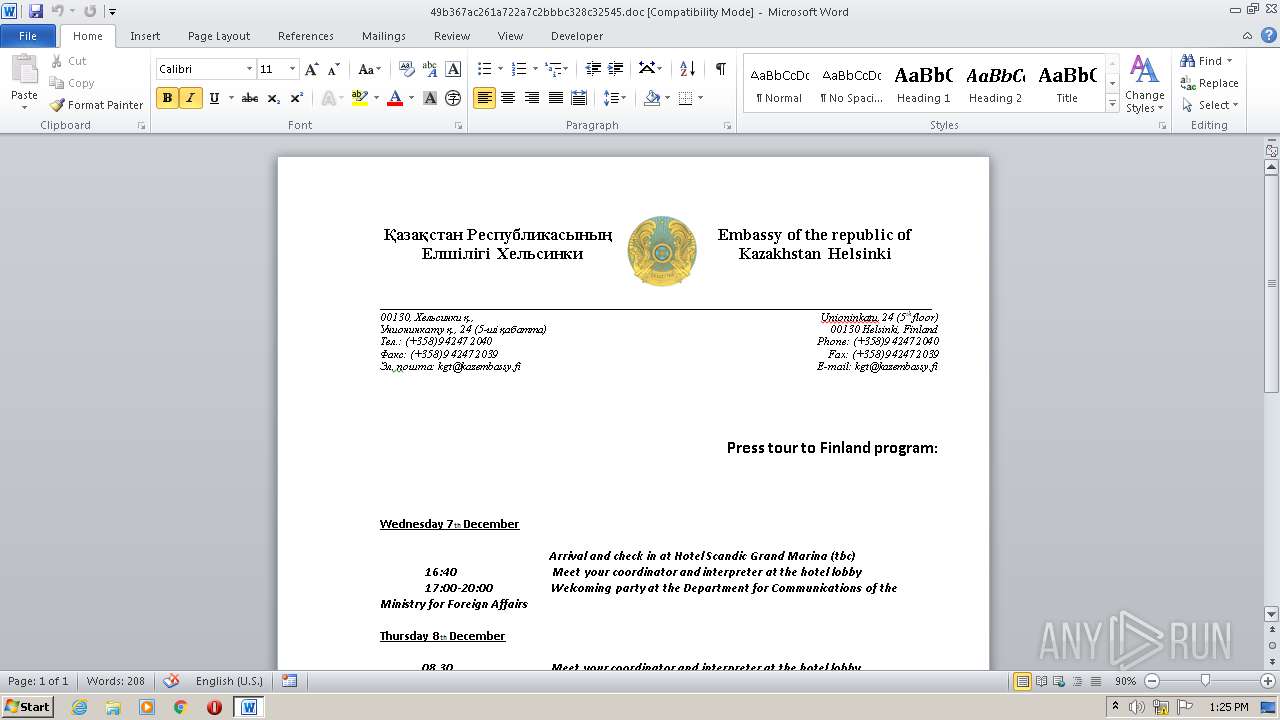Viewport: 1280px width, 720px height.
Task: Open the References tab
Action: [x=306, y=36]
